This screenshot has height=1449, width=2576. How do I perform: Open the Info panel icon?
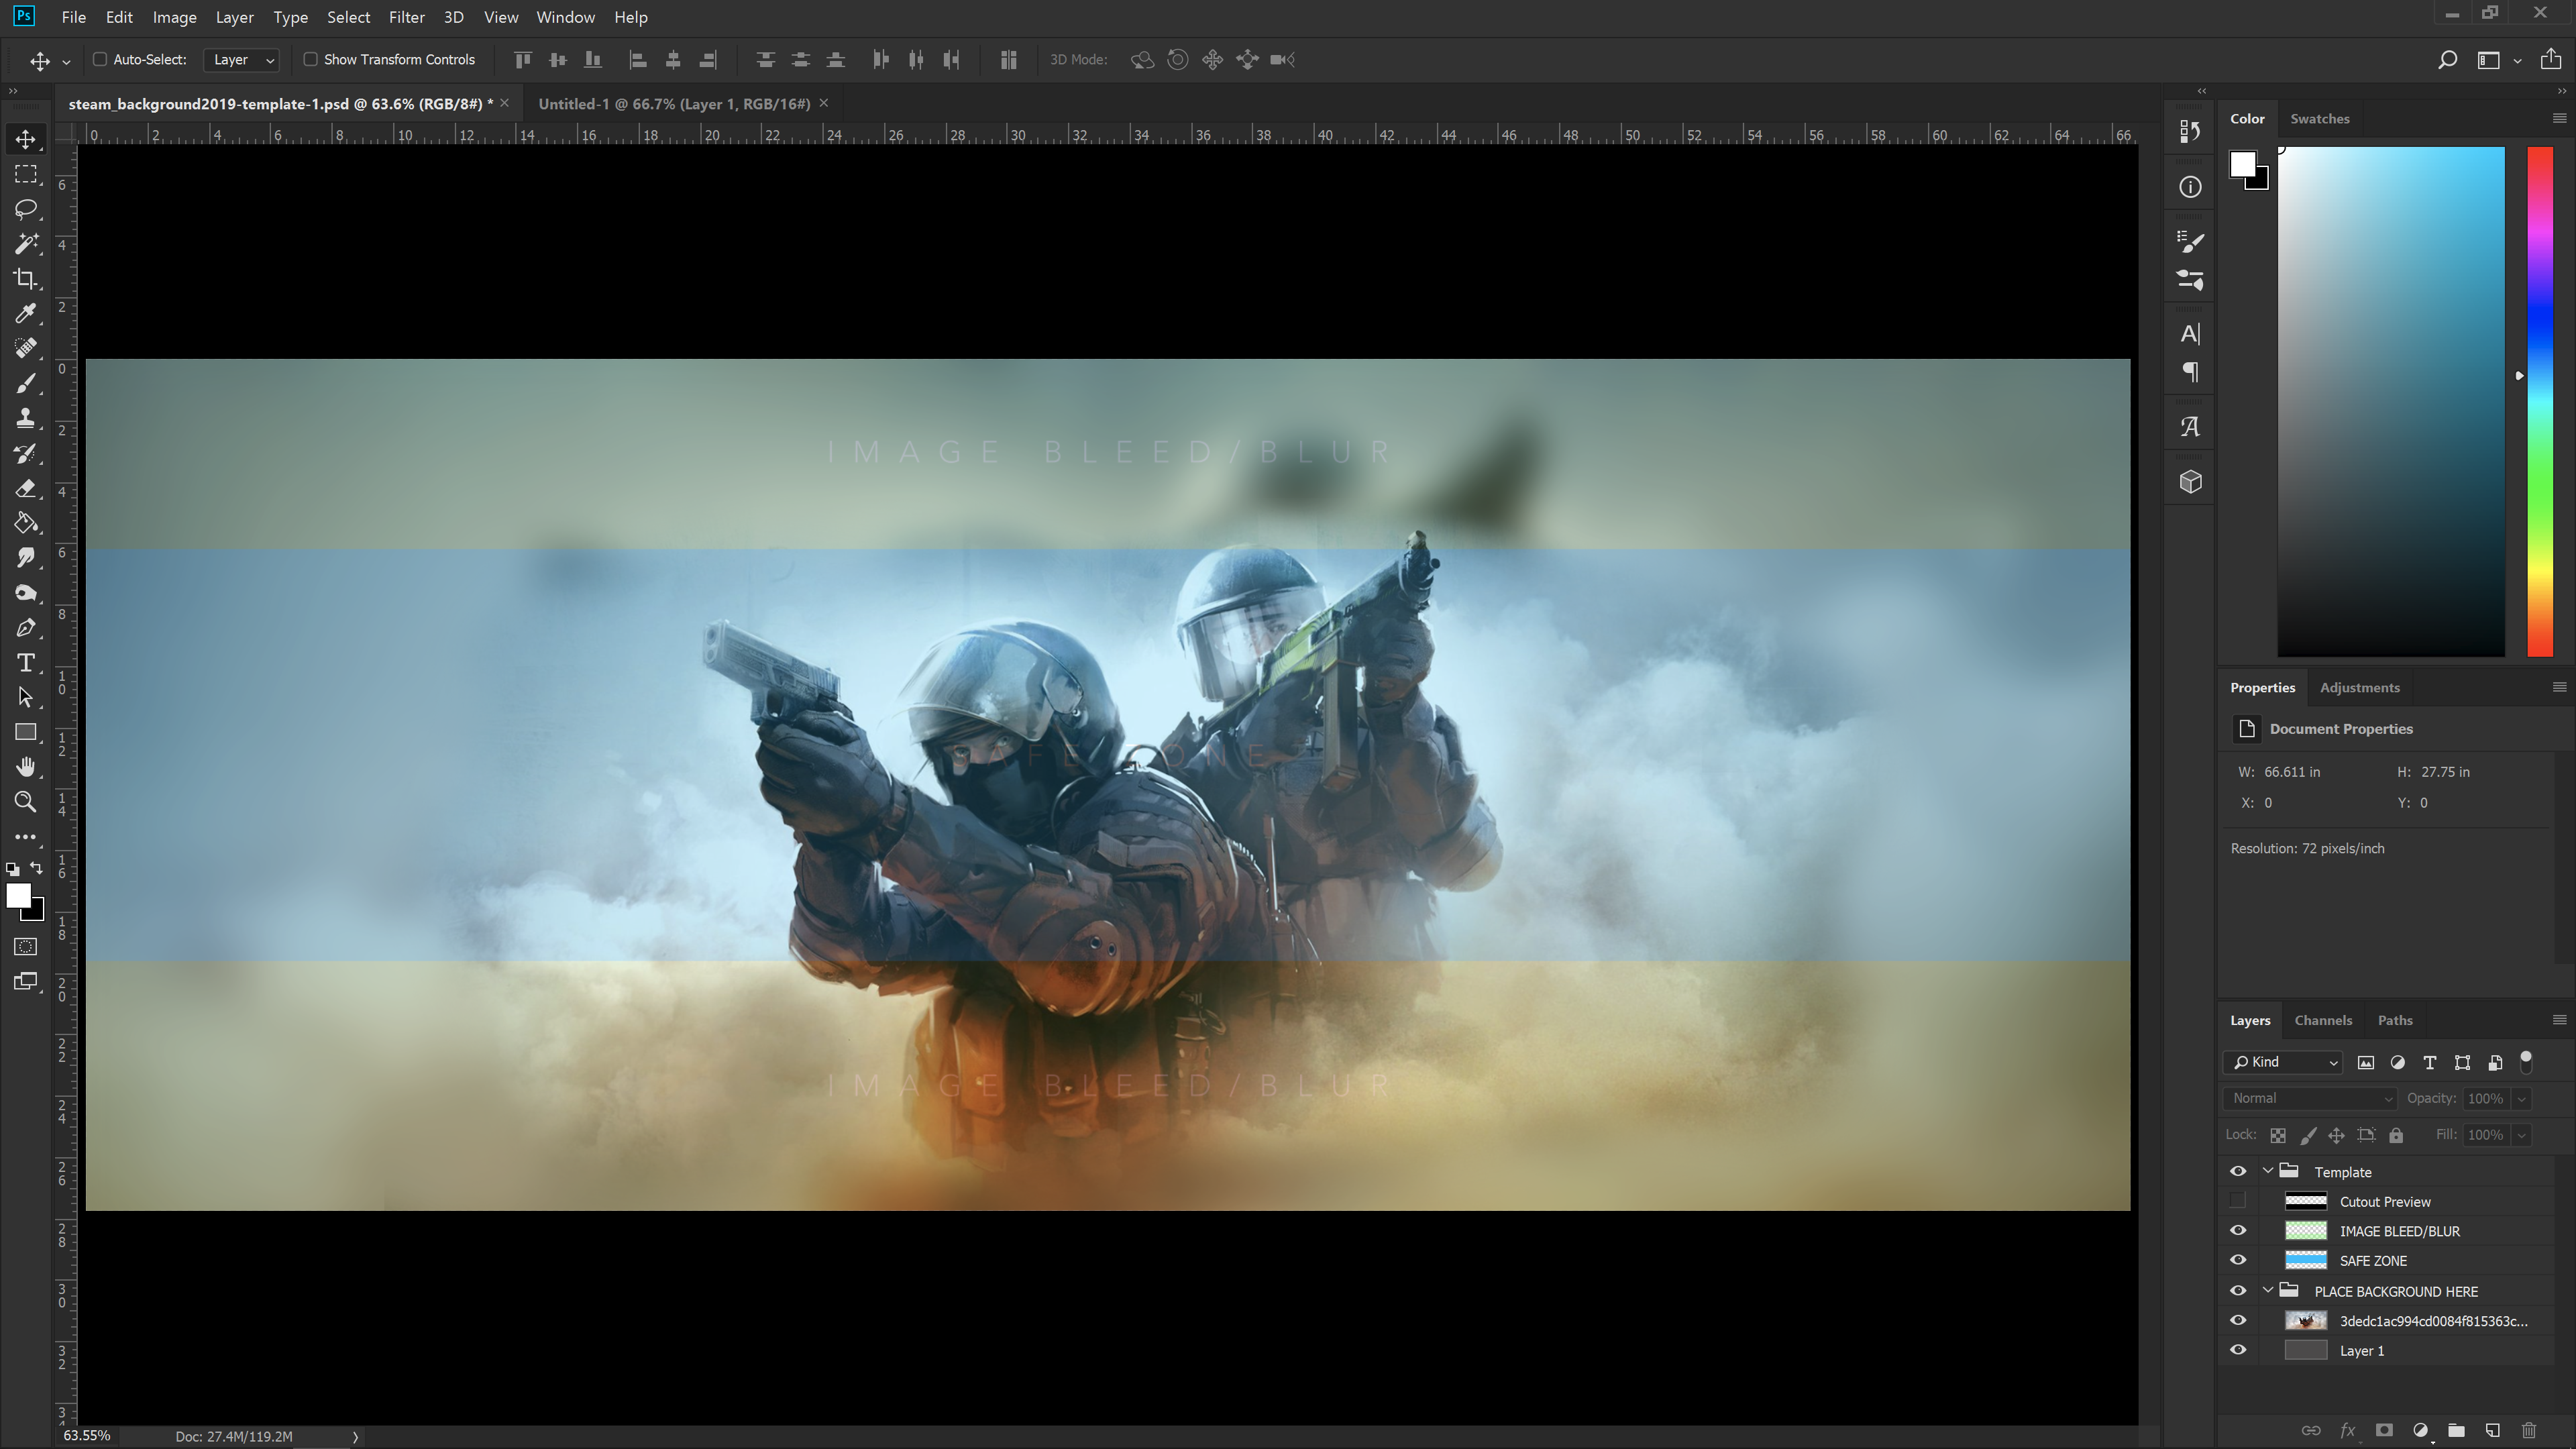[x=2190, y=187]
